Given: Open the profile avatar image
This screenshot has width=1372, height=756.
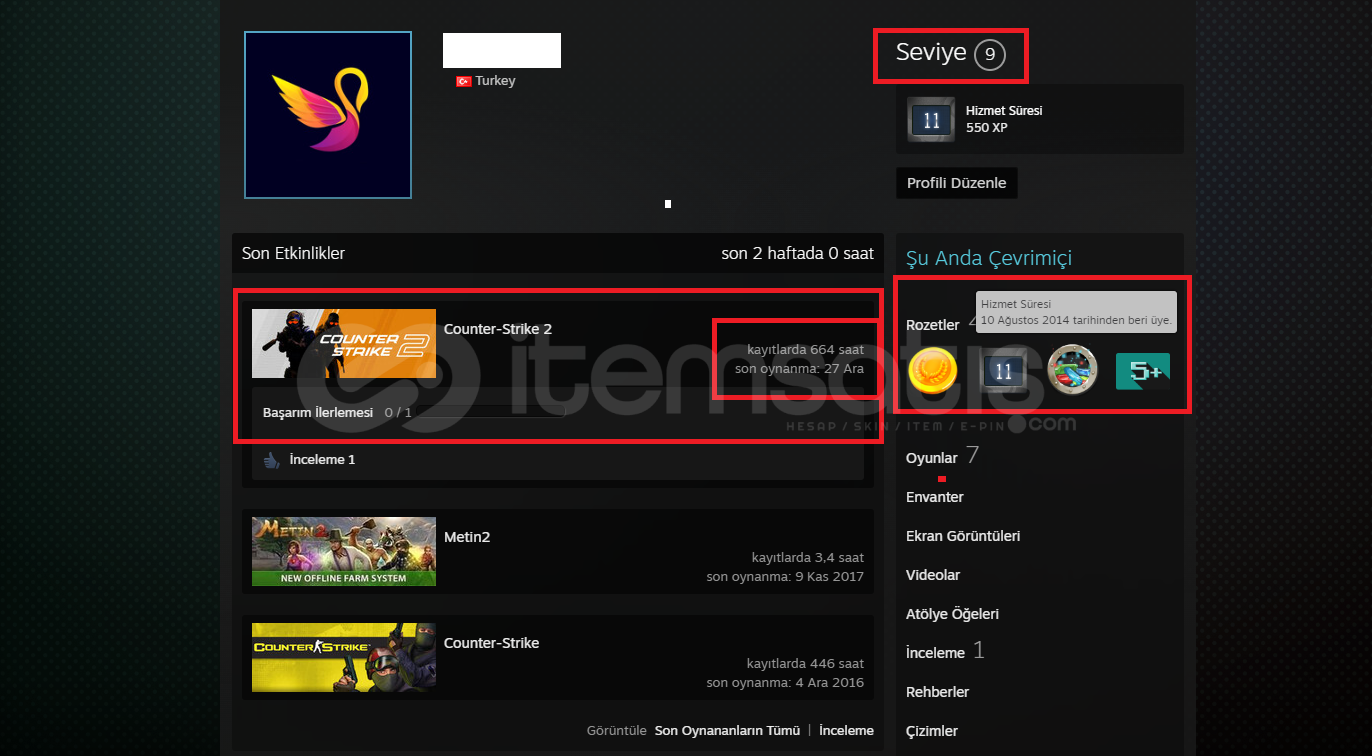Looking at the screenshot, I should [328, 115].
